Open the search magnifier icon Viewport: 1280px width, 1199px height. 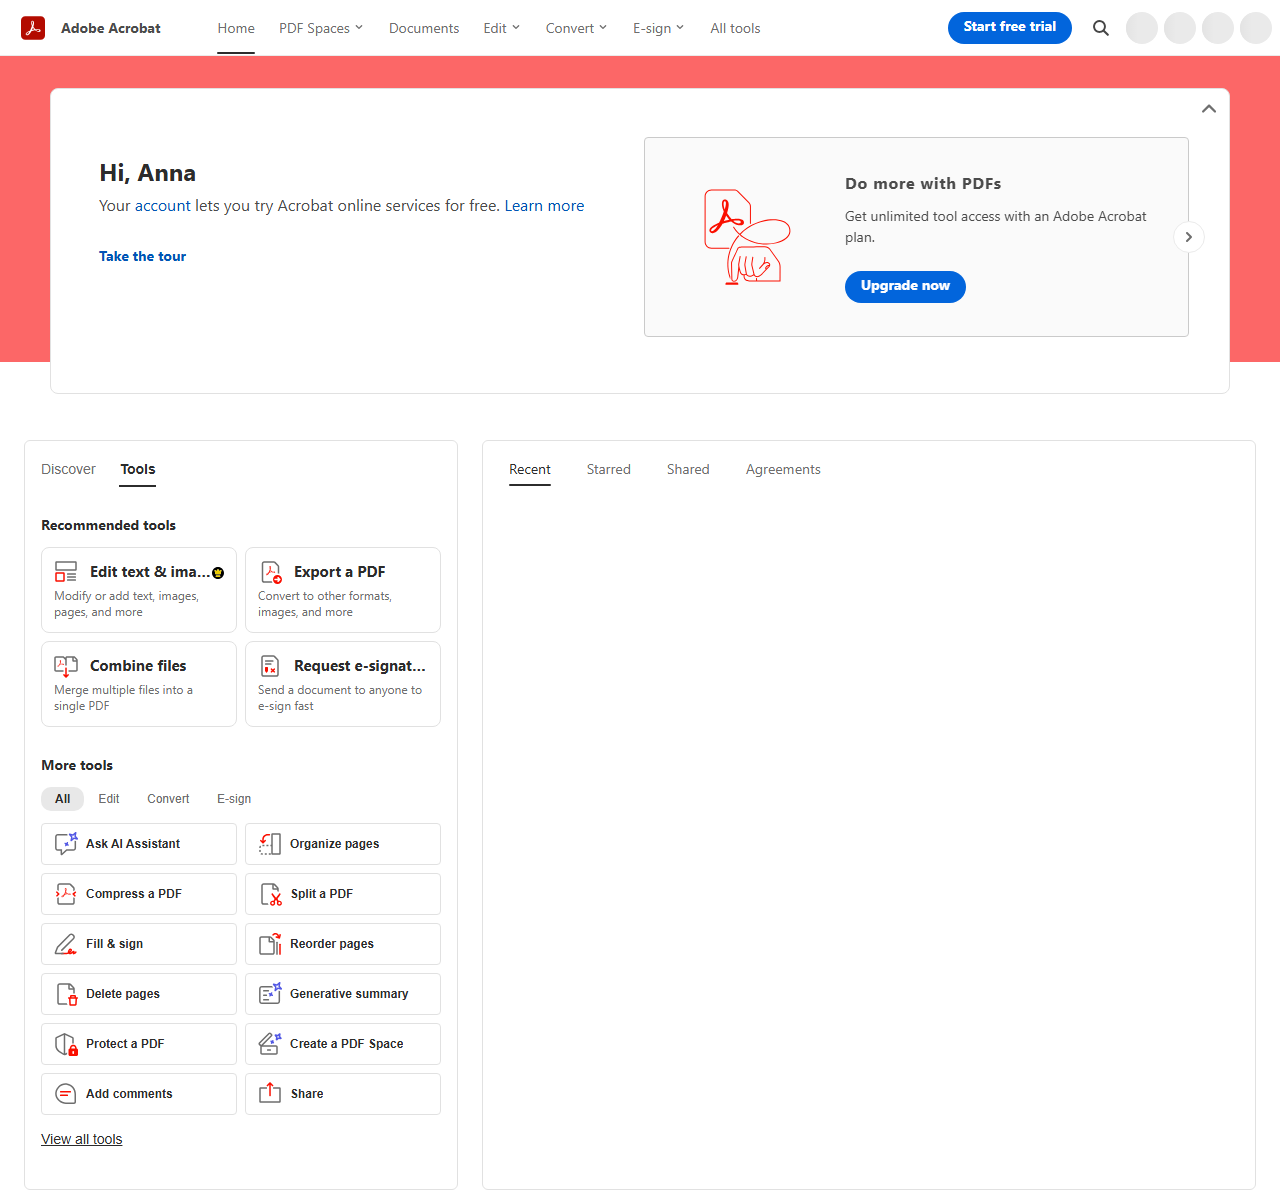(1101, 28)
